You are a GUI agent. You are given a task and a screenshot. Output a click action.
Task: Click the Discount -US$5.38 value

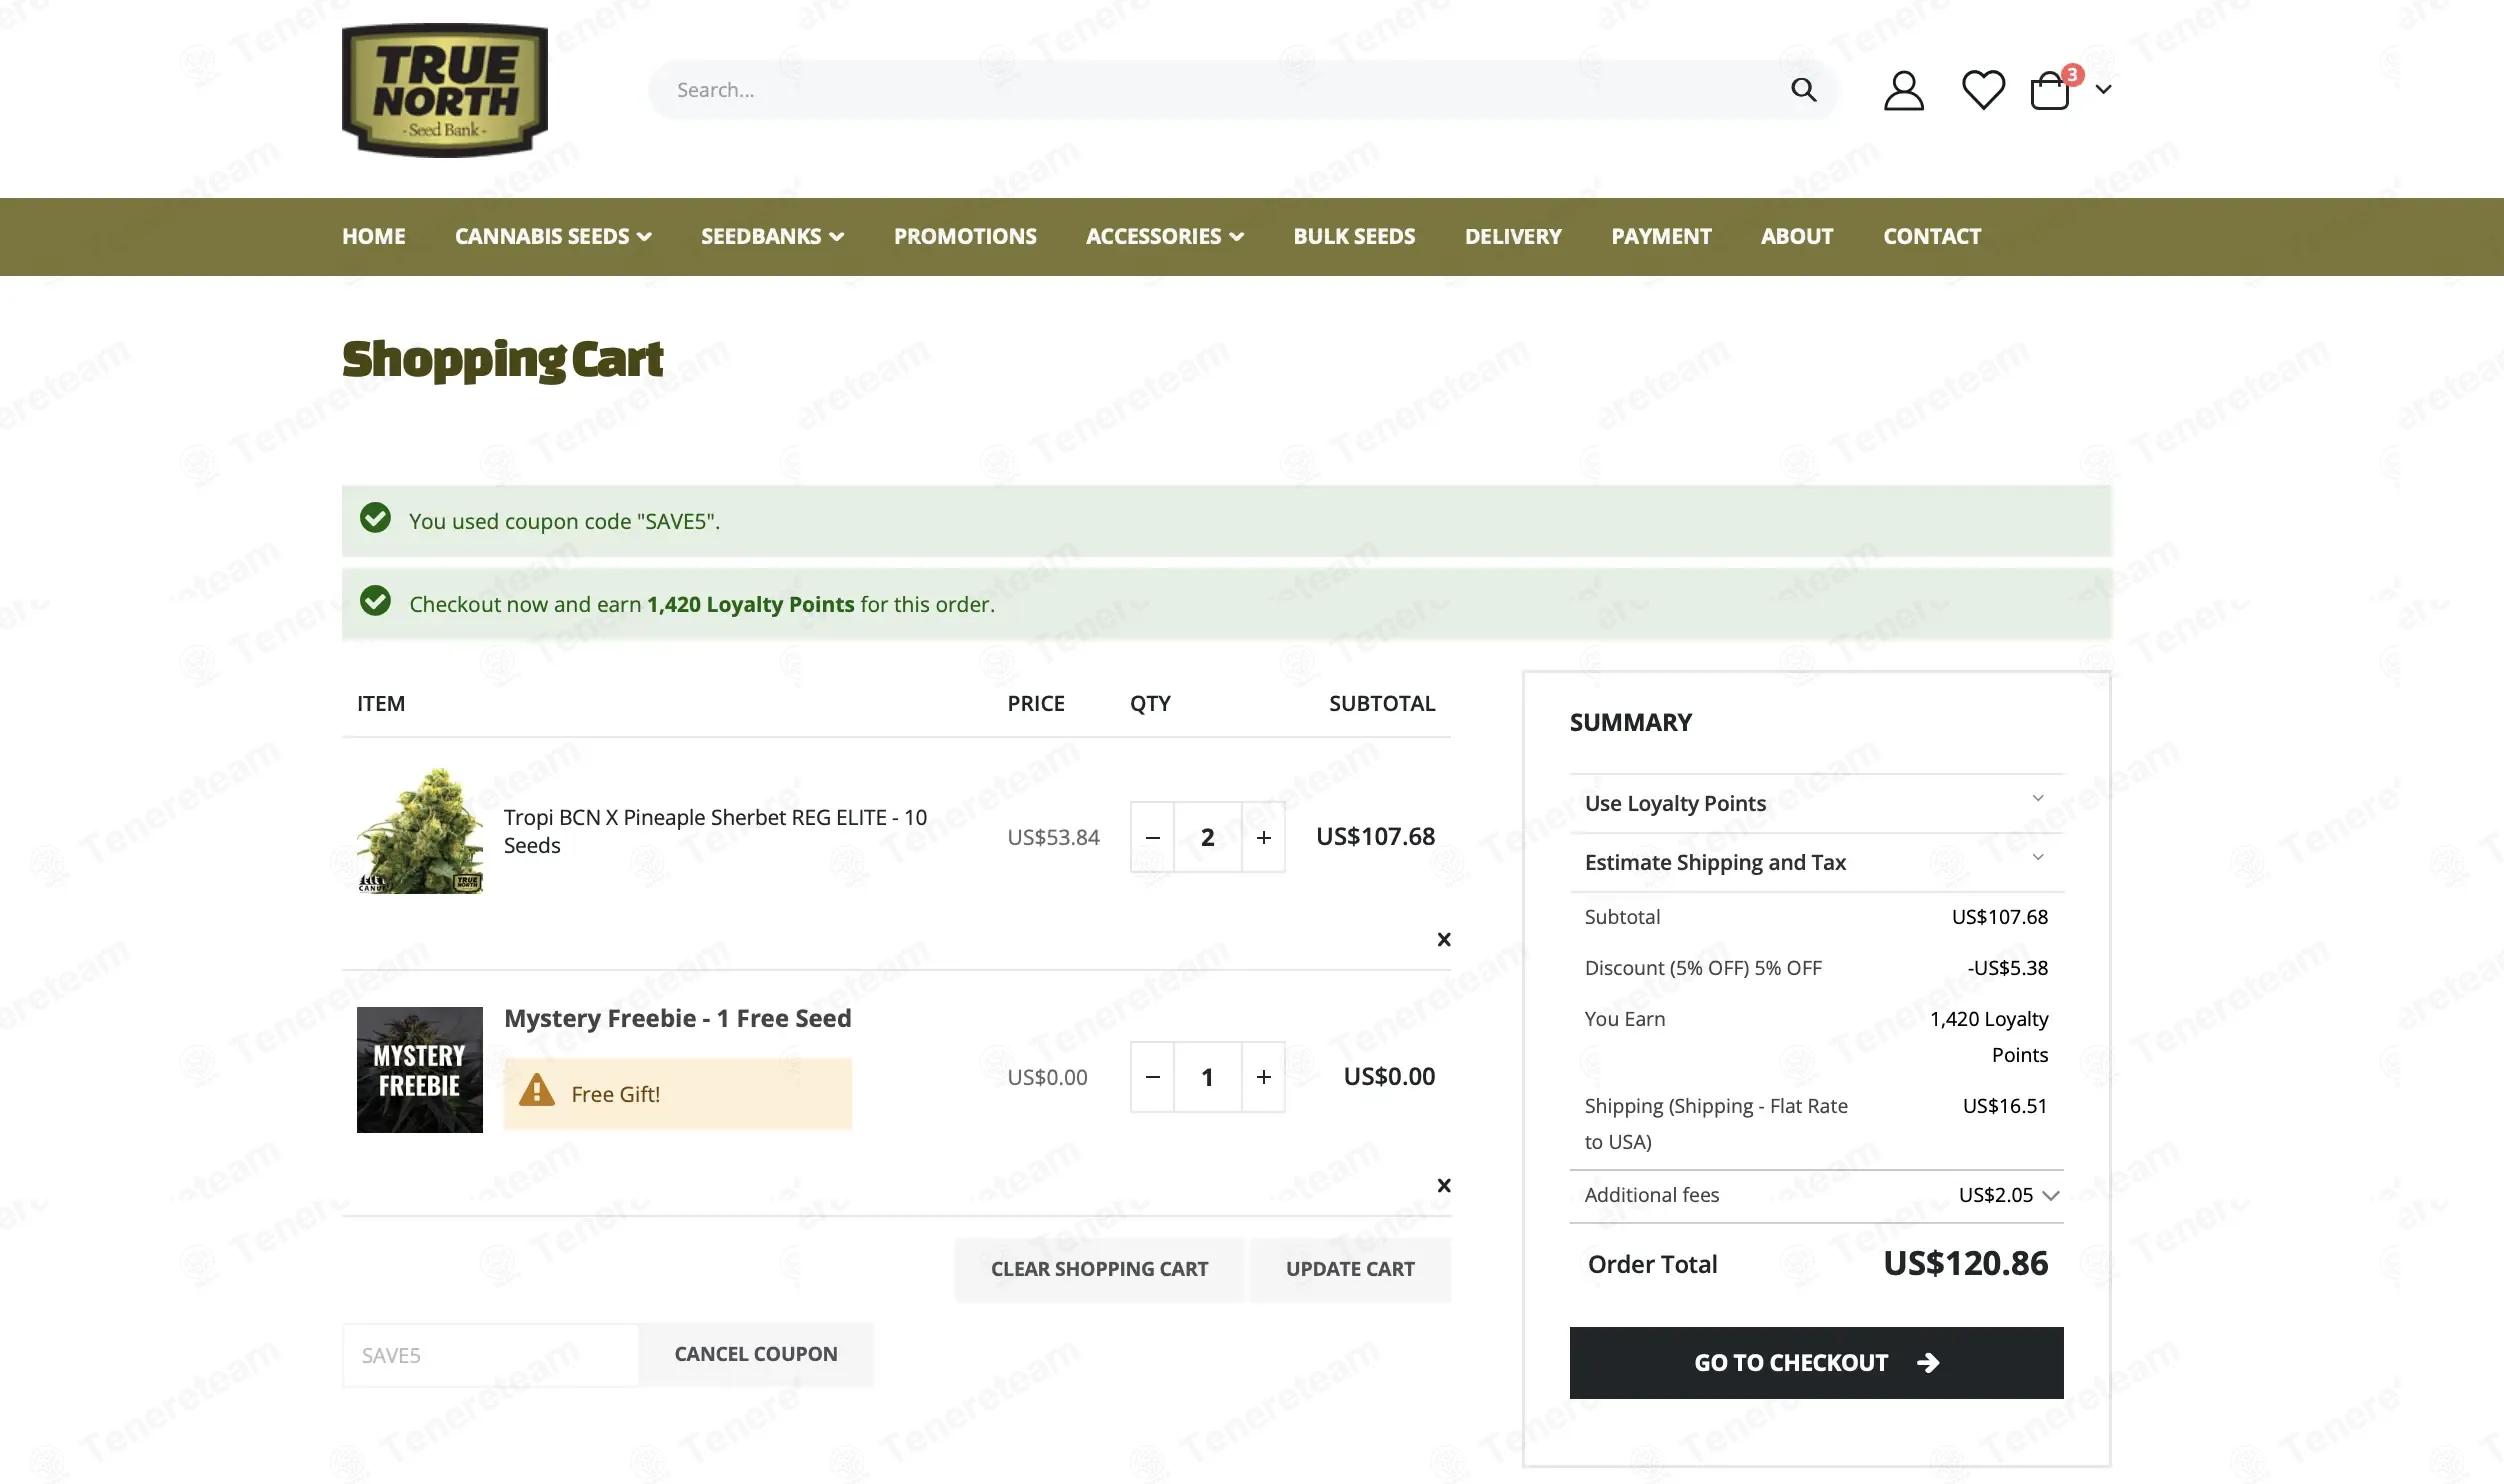tap(2007, 968)
